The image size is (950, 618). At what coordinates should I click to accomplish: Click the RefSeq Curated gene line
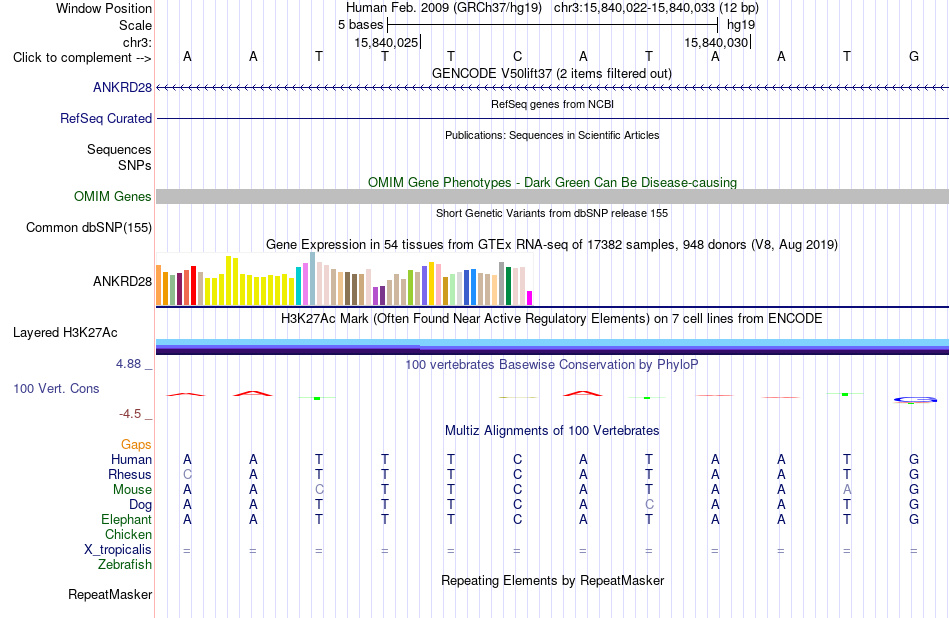552,118
